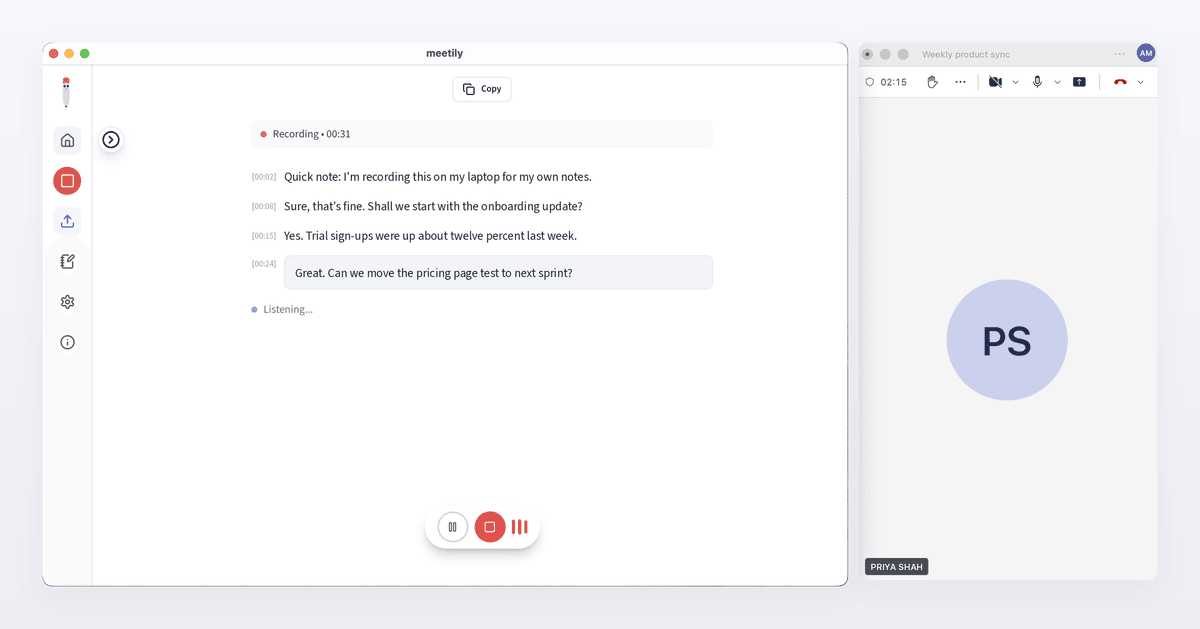Click the PRIYA SHAH name label
1200x629 pixels.
point(896,567)
